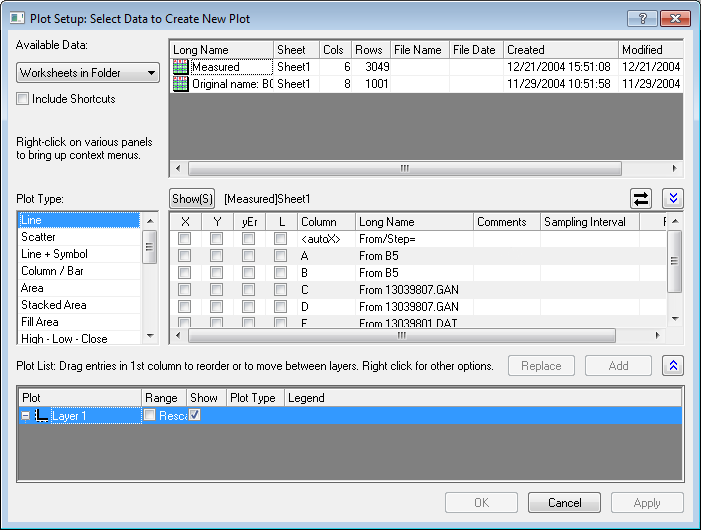Collapse the Layer 1 tree node
Image resolution: width=701 pixels, height=530 pixels.
25,415
